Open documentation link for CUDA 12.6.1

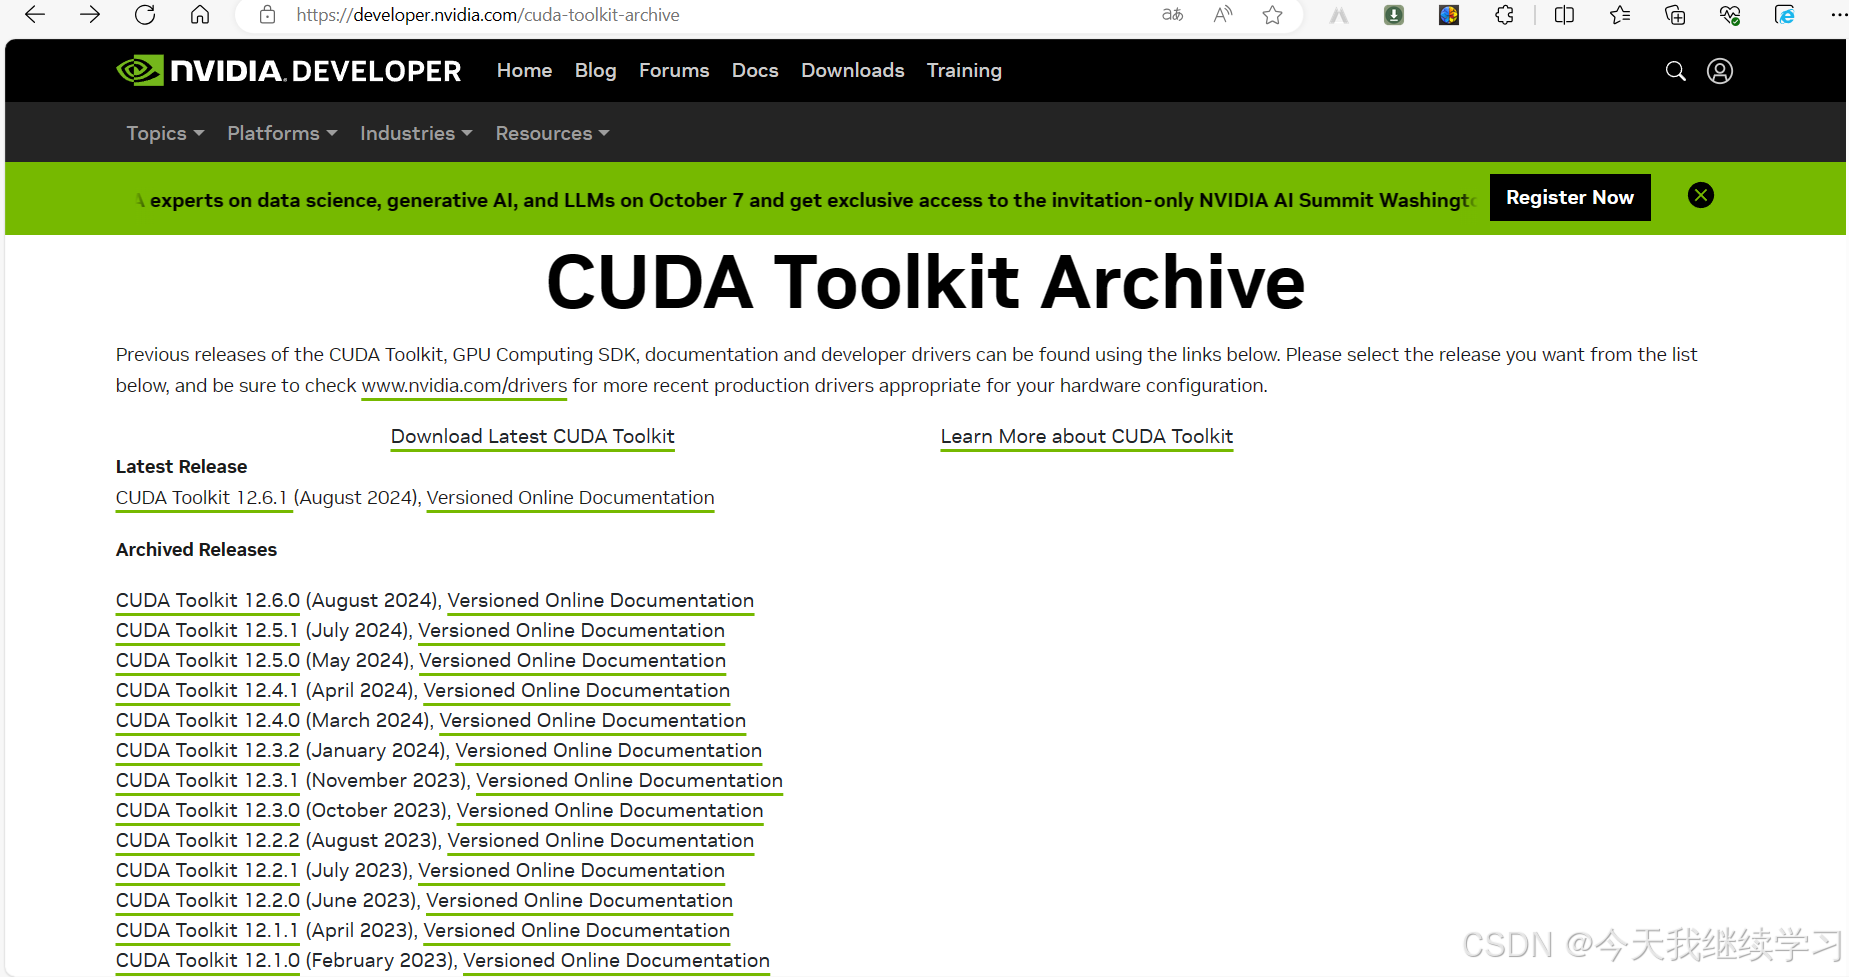[x=570, y=498]
